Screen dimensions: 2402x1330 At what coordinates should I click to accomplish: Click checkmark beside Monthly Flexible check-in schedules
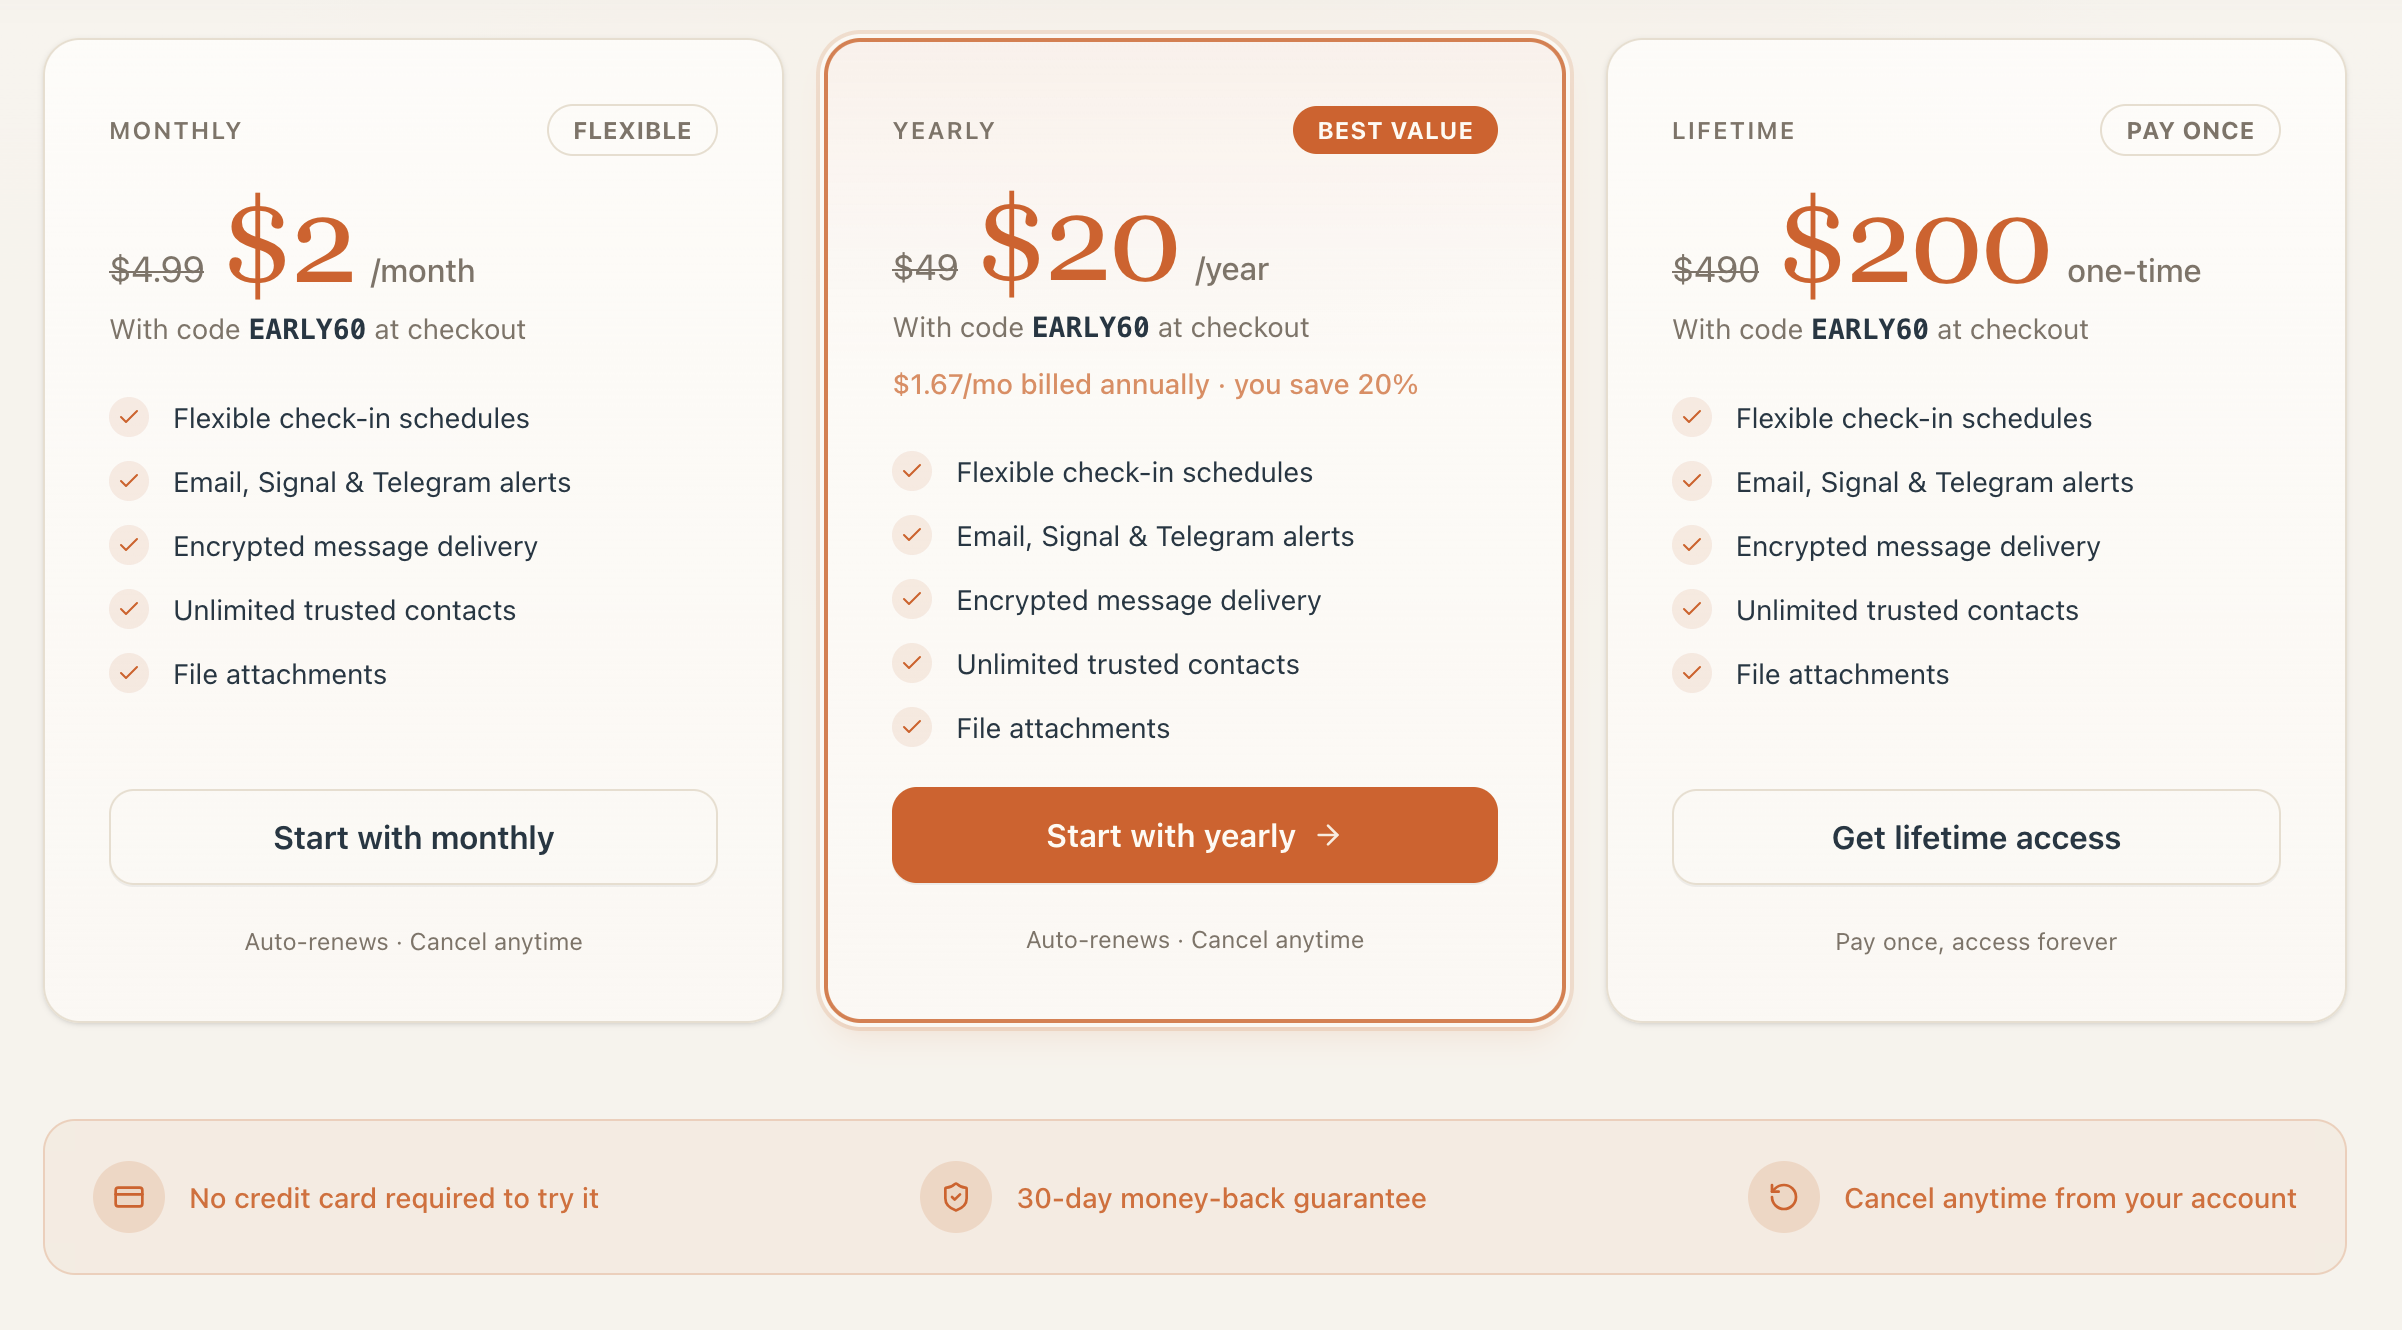point(129,417)
